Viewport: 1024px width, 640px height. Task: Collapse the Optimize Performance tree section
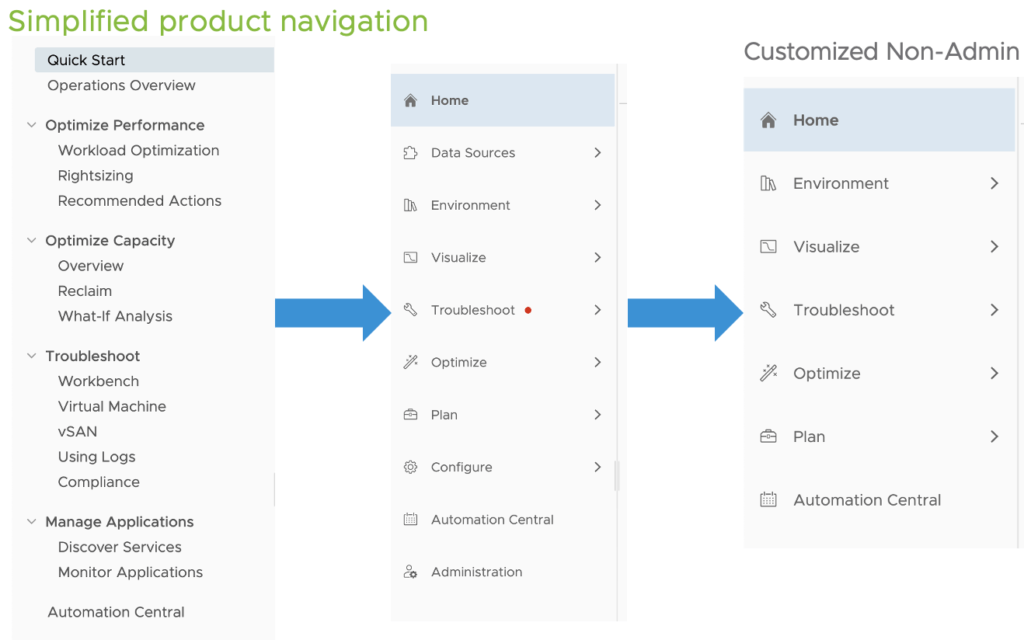coord(30,125)
